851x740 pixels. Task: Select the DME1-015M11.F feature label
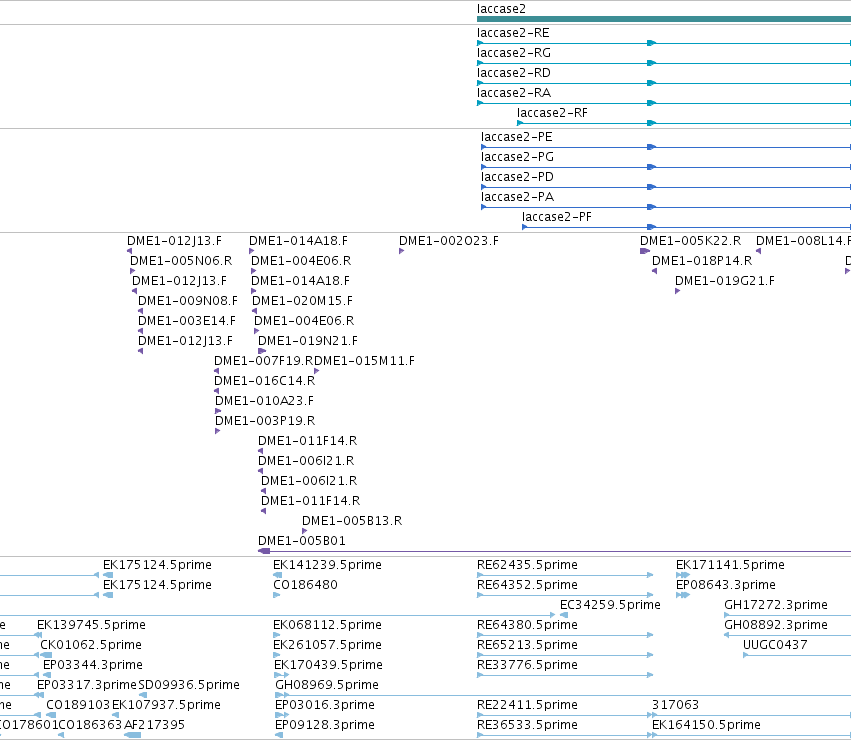pyautogui.click(x=364, y=361)
